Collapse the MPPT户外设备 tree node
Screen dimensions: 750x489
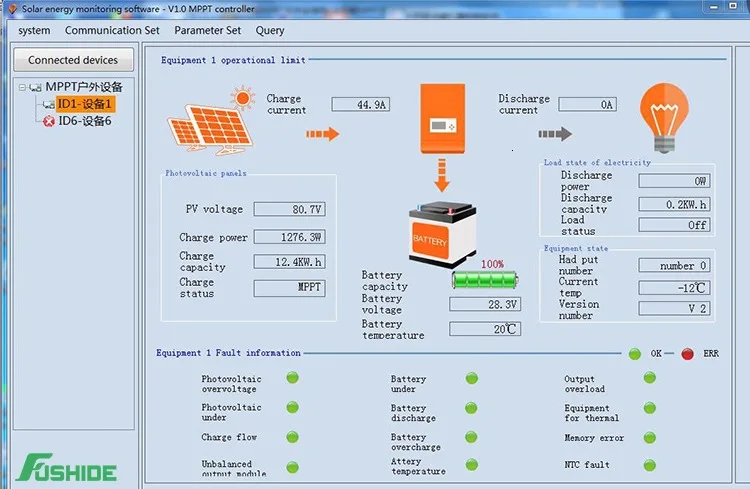(22, 87)
